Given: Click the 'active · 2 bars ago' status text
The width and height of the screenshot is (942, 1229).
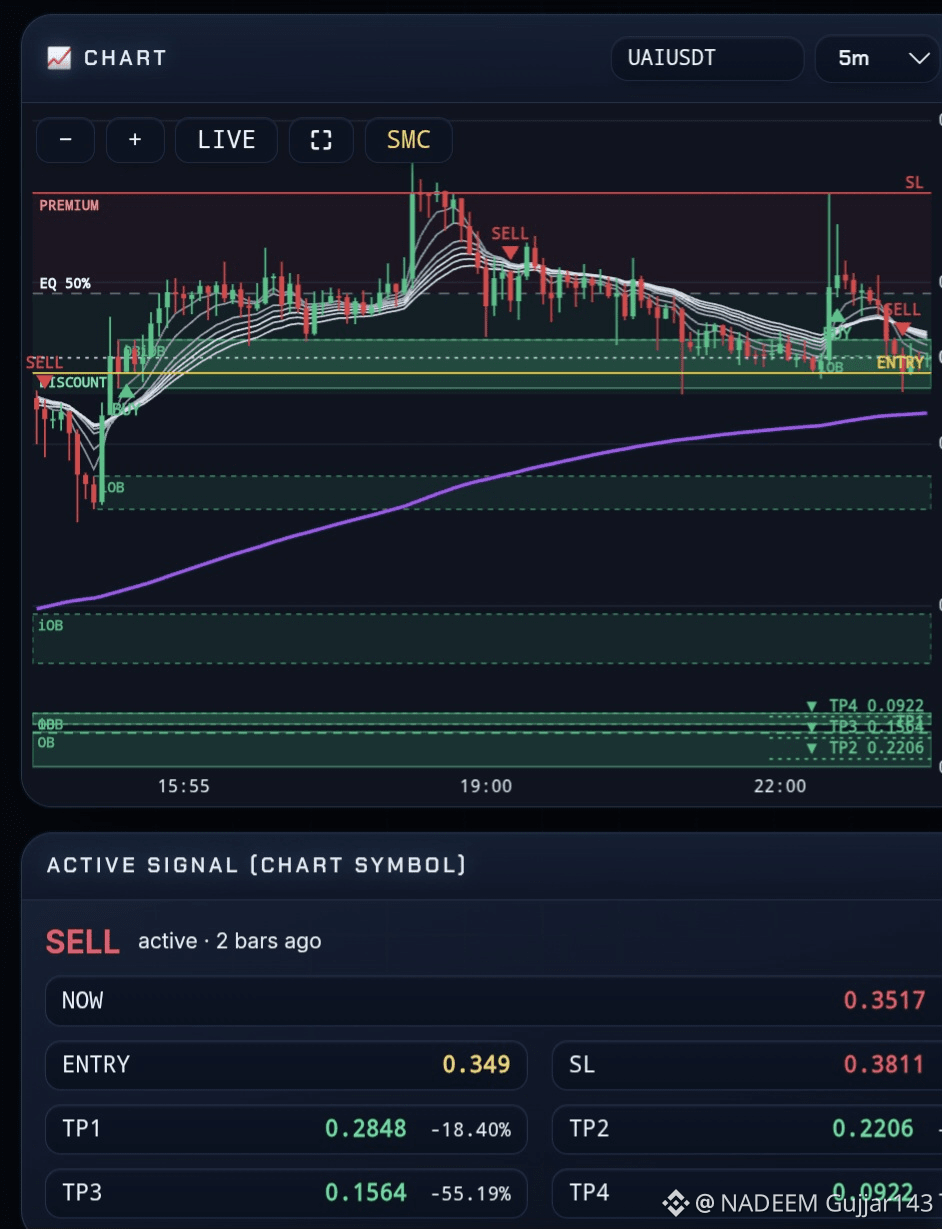Looking at the screenshot, I should 230,941.
